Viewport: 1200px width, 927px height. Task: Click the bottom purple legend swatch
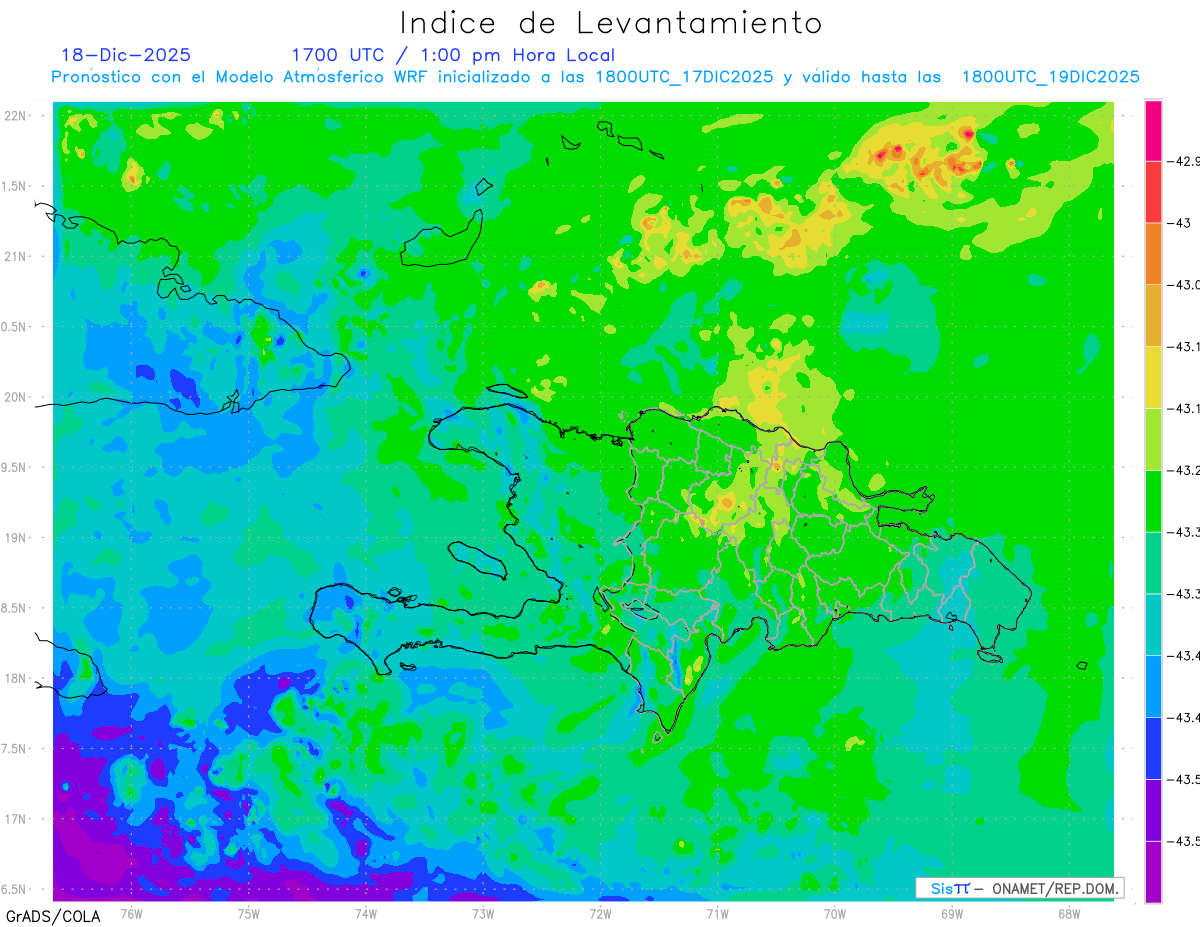(1153, 872)
